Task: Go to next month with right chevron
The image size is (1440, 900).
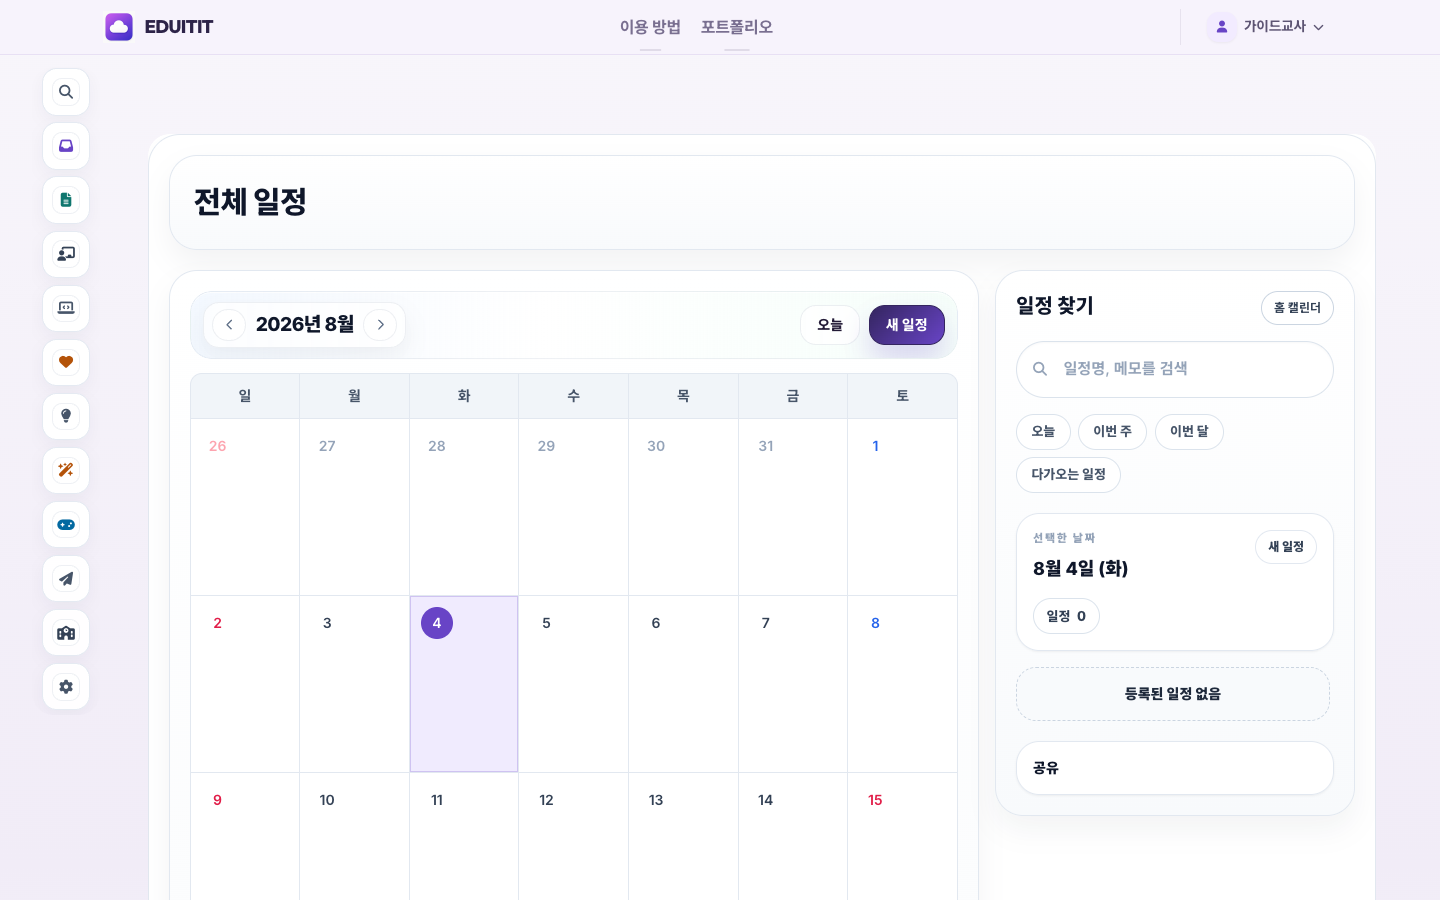Action: (380, 325)
